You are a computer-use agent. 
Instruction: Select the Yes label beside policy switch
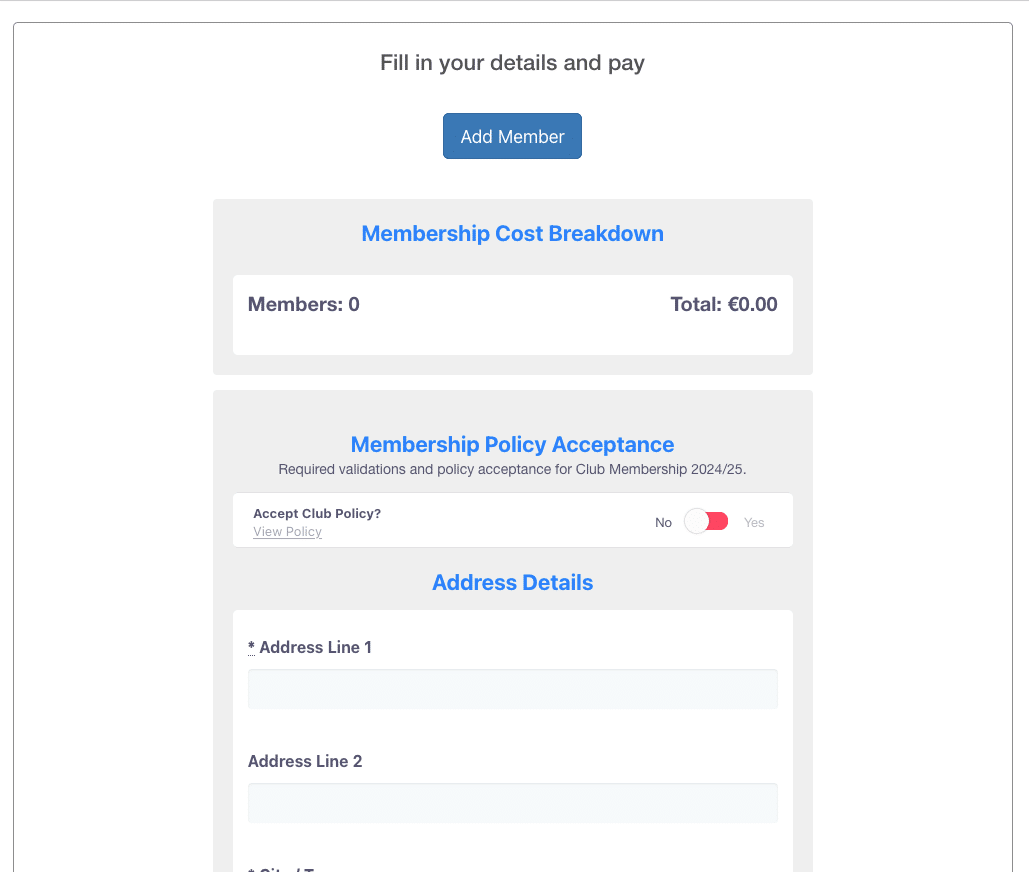754,522
